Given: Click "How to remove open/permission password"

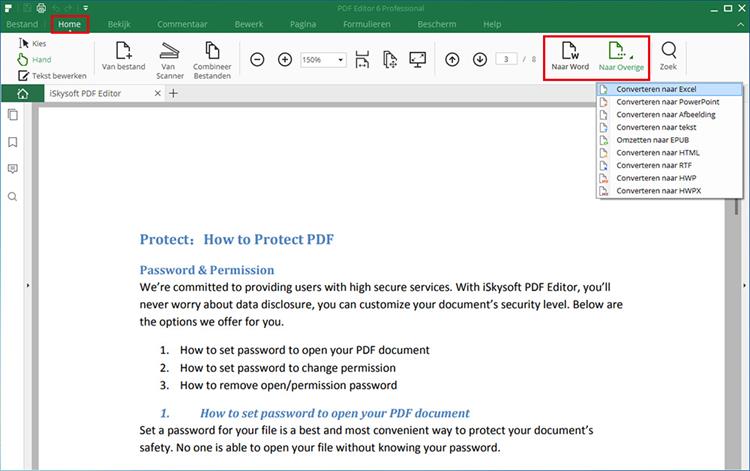Looking at the screenshot, I should (x=288, y=385).
